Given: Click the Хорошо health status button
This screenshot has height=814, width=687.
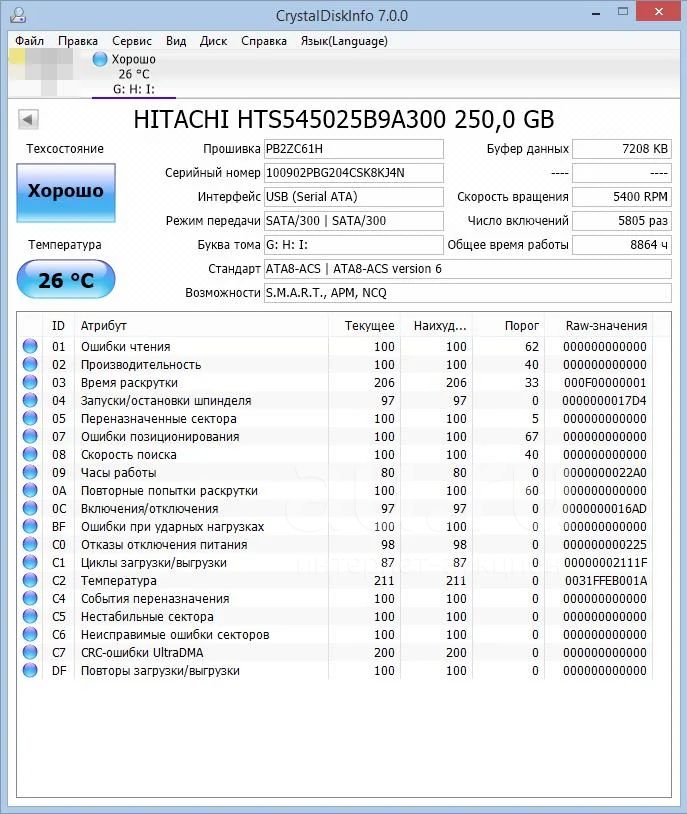Looking at the screenshot, I should tap(66, 193).
